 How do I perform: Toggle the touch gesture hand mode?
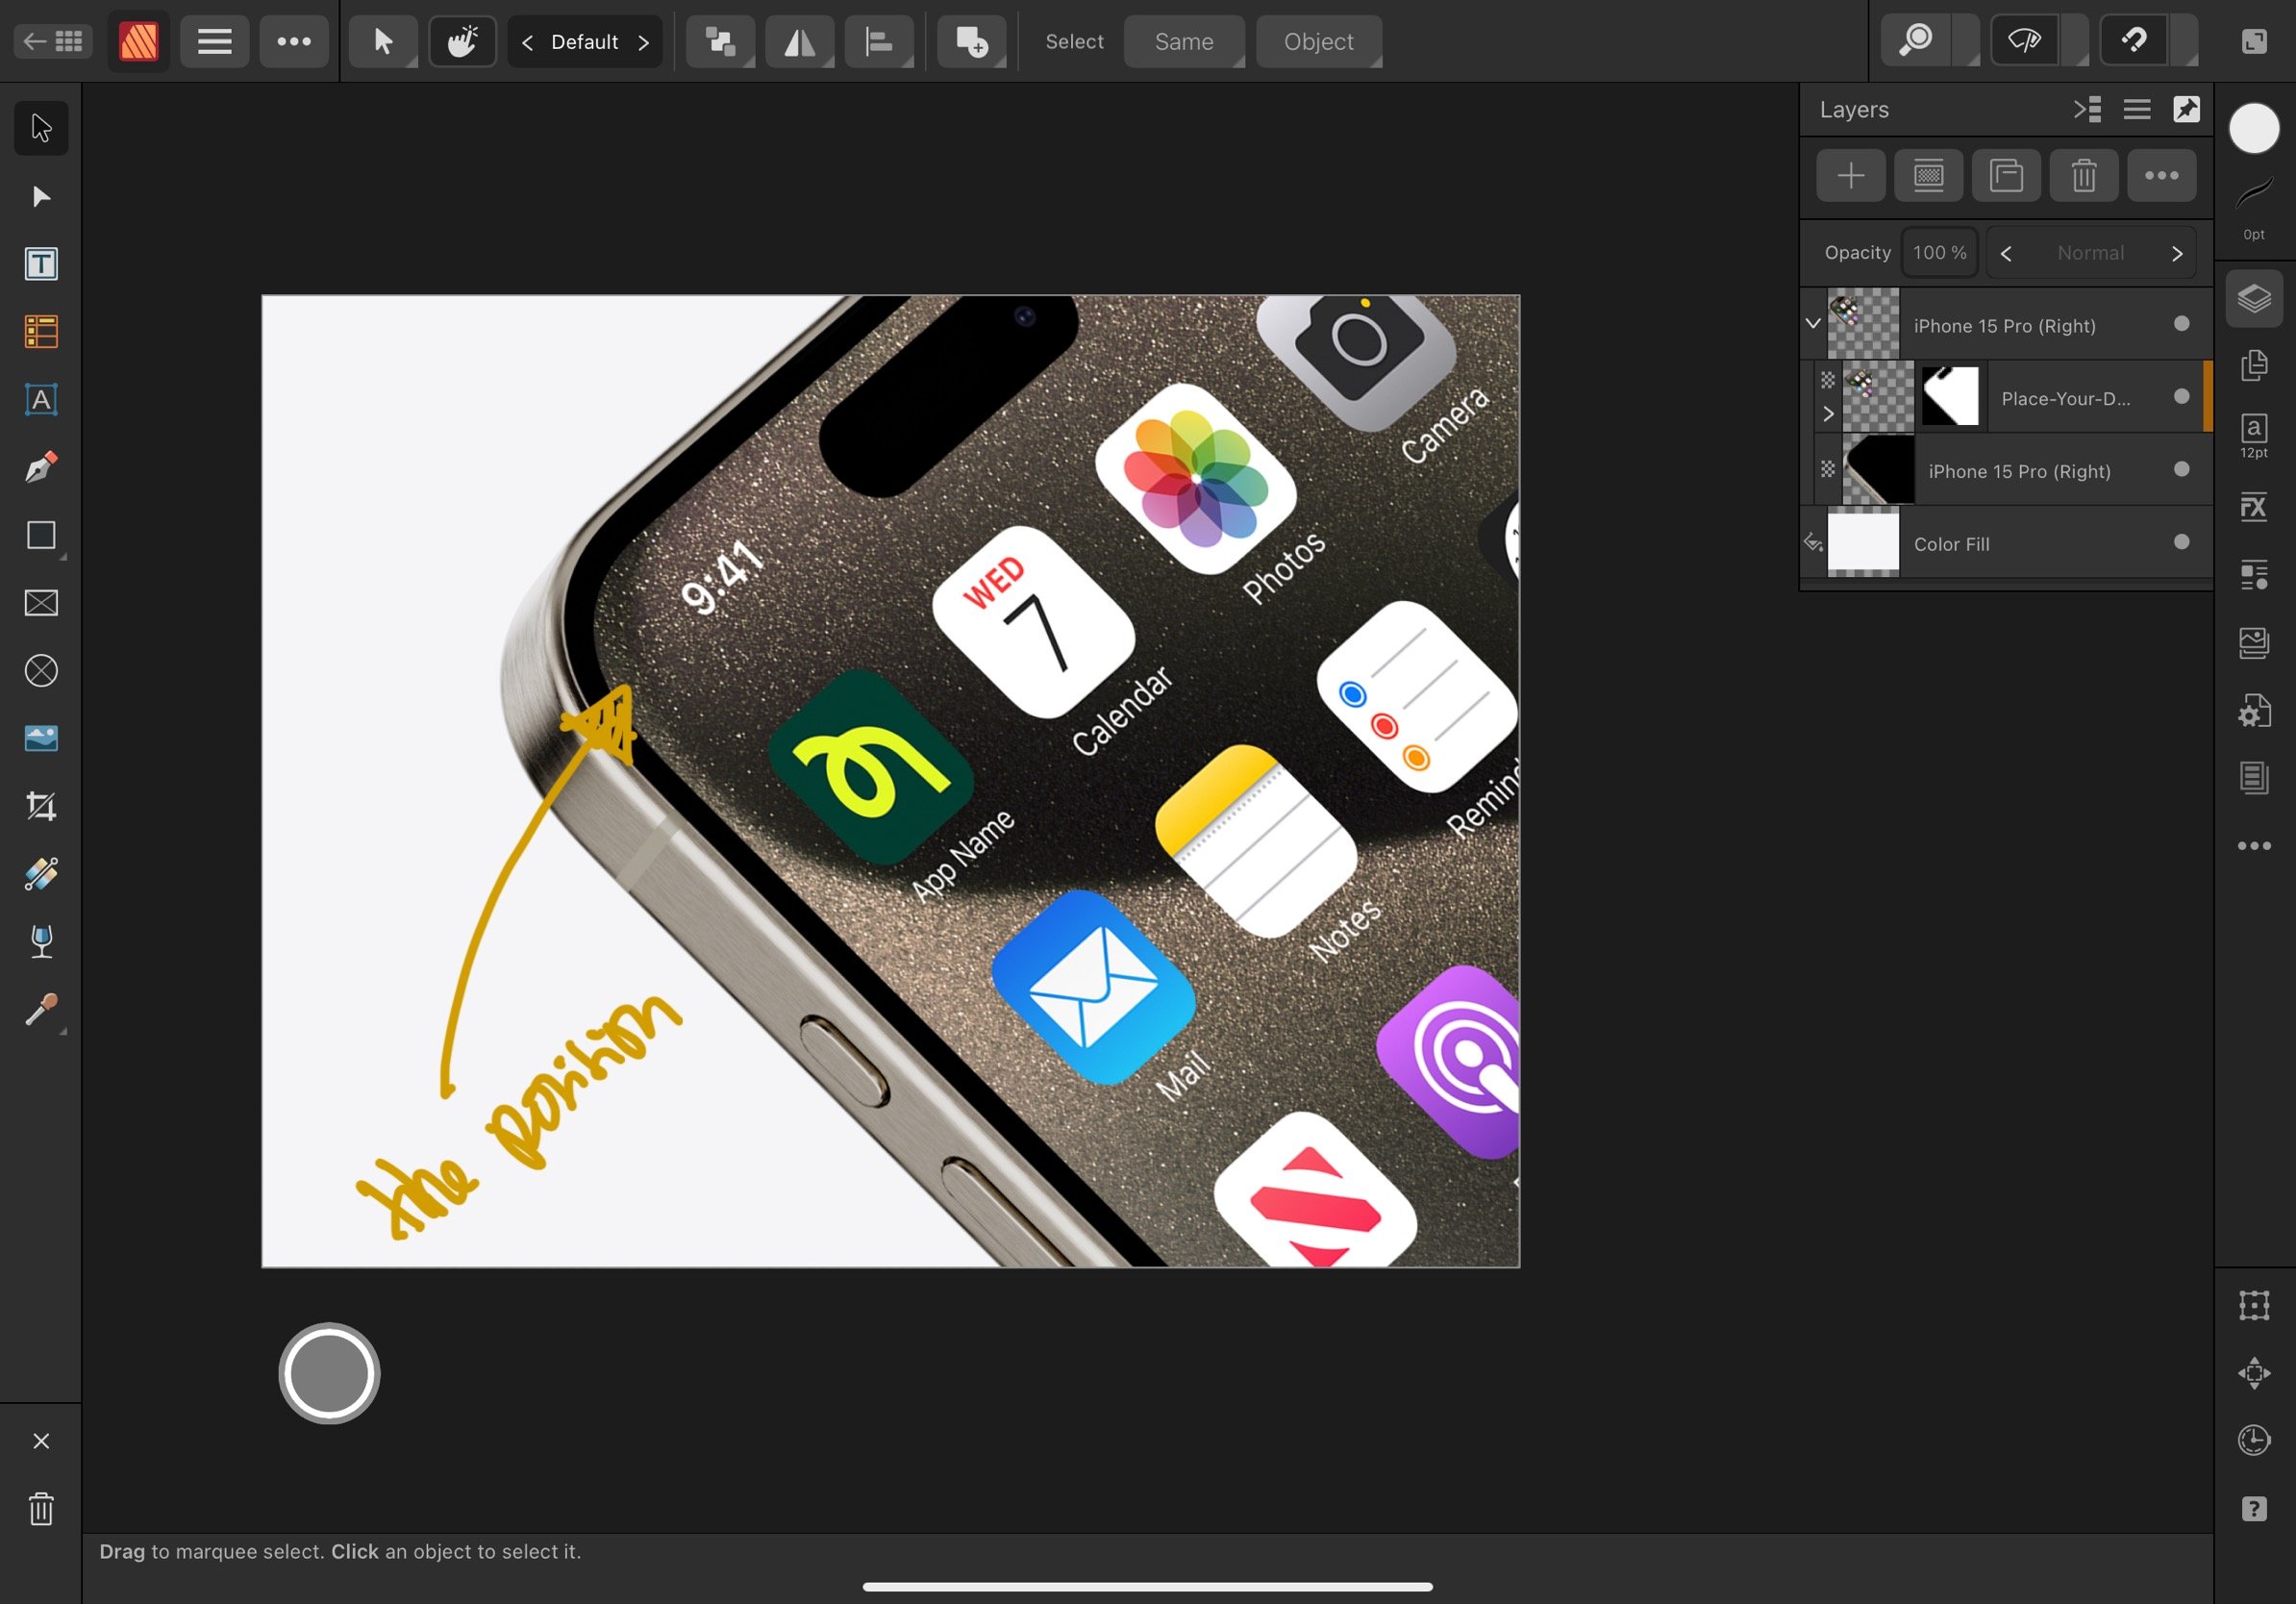point(462,41)
